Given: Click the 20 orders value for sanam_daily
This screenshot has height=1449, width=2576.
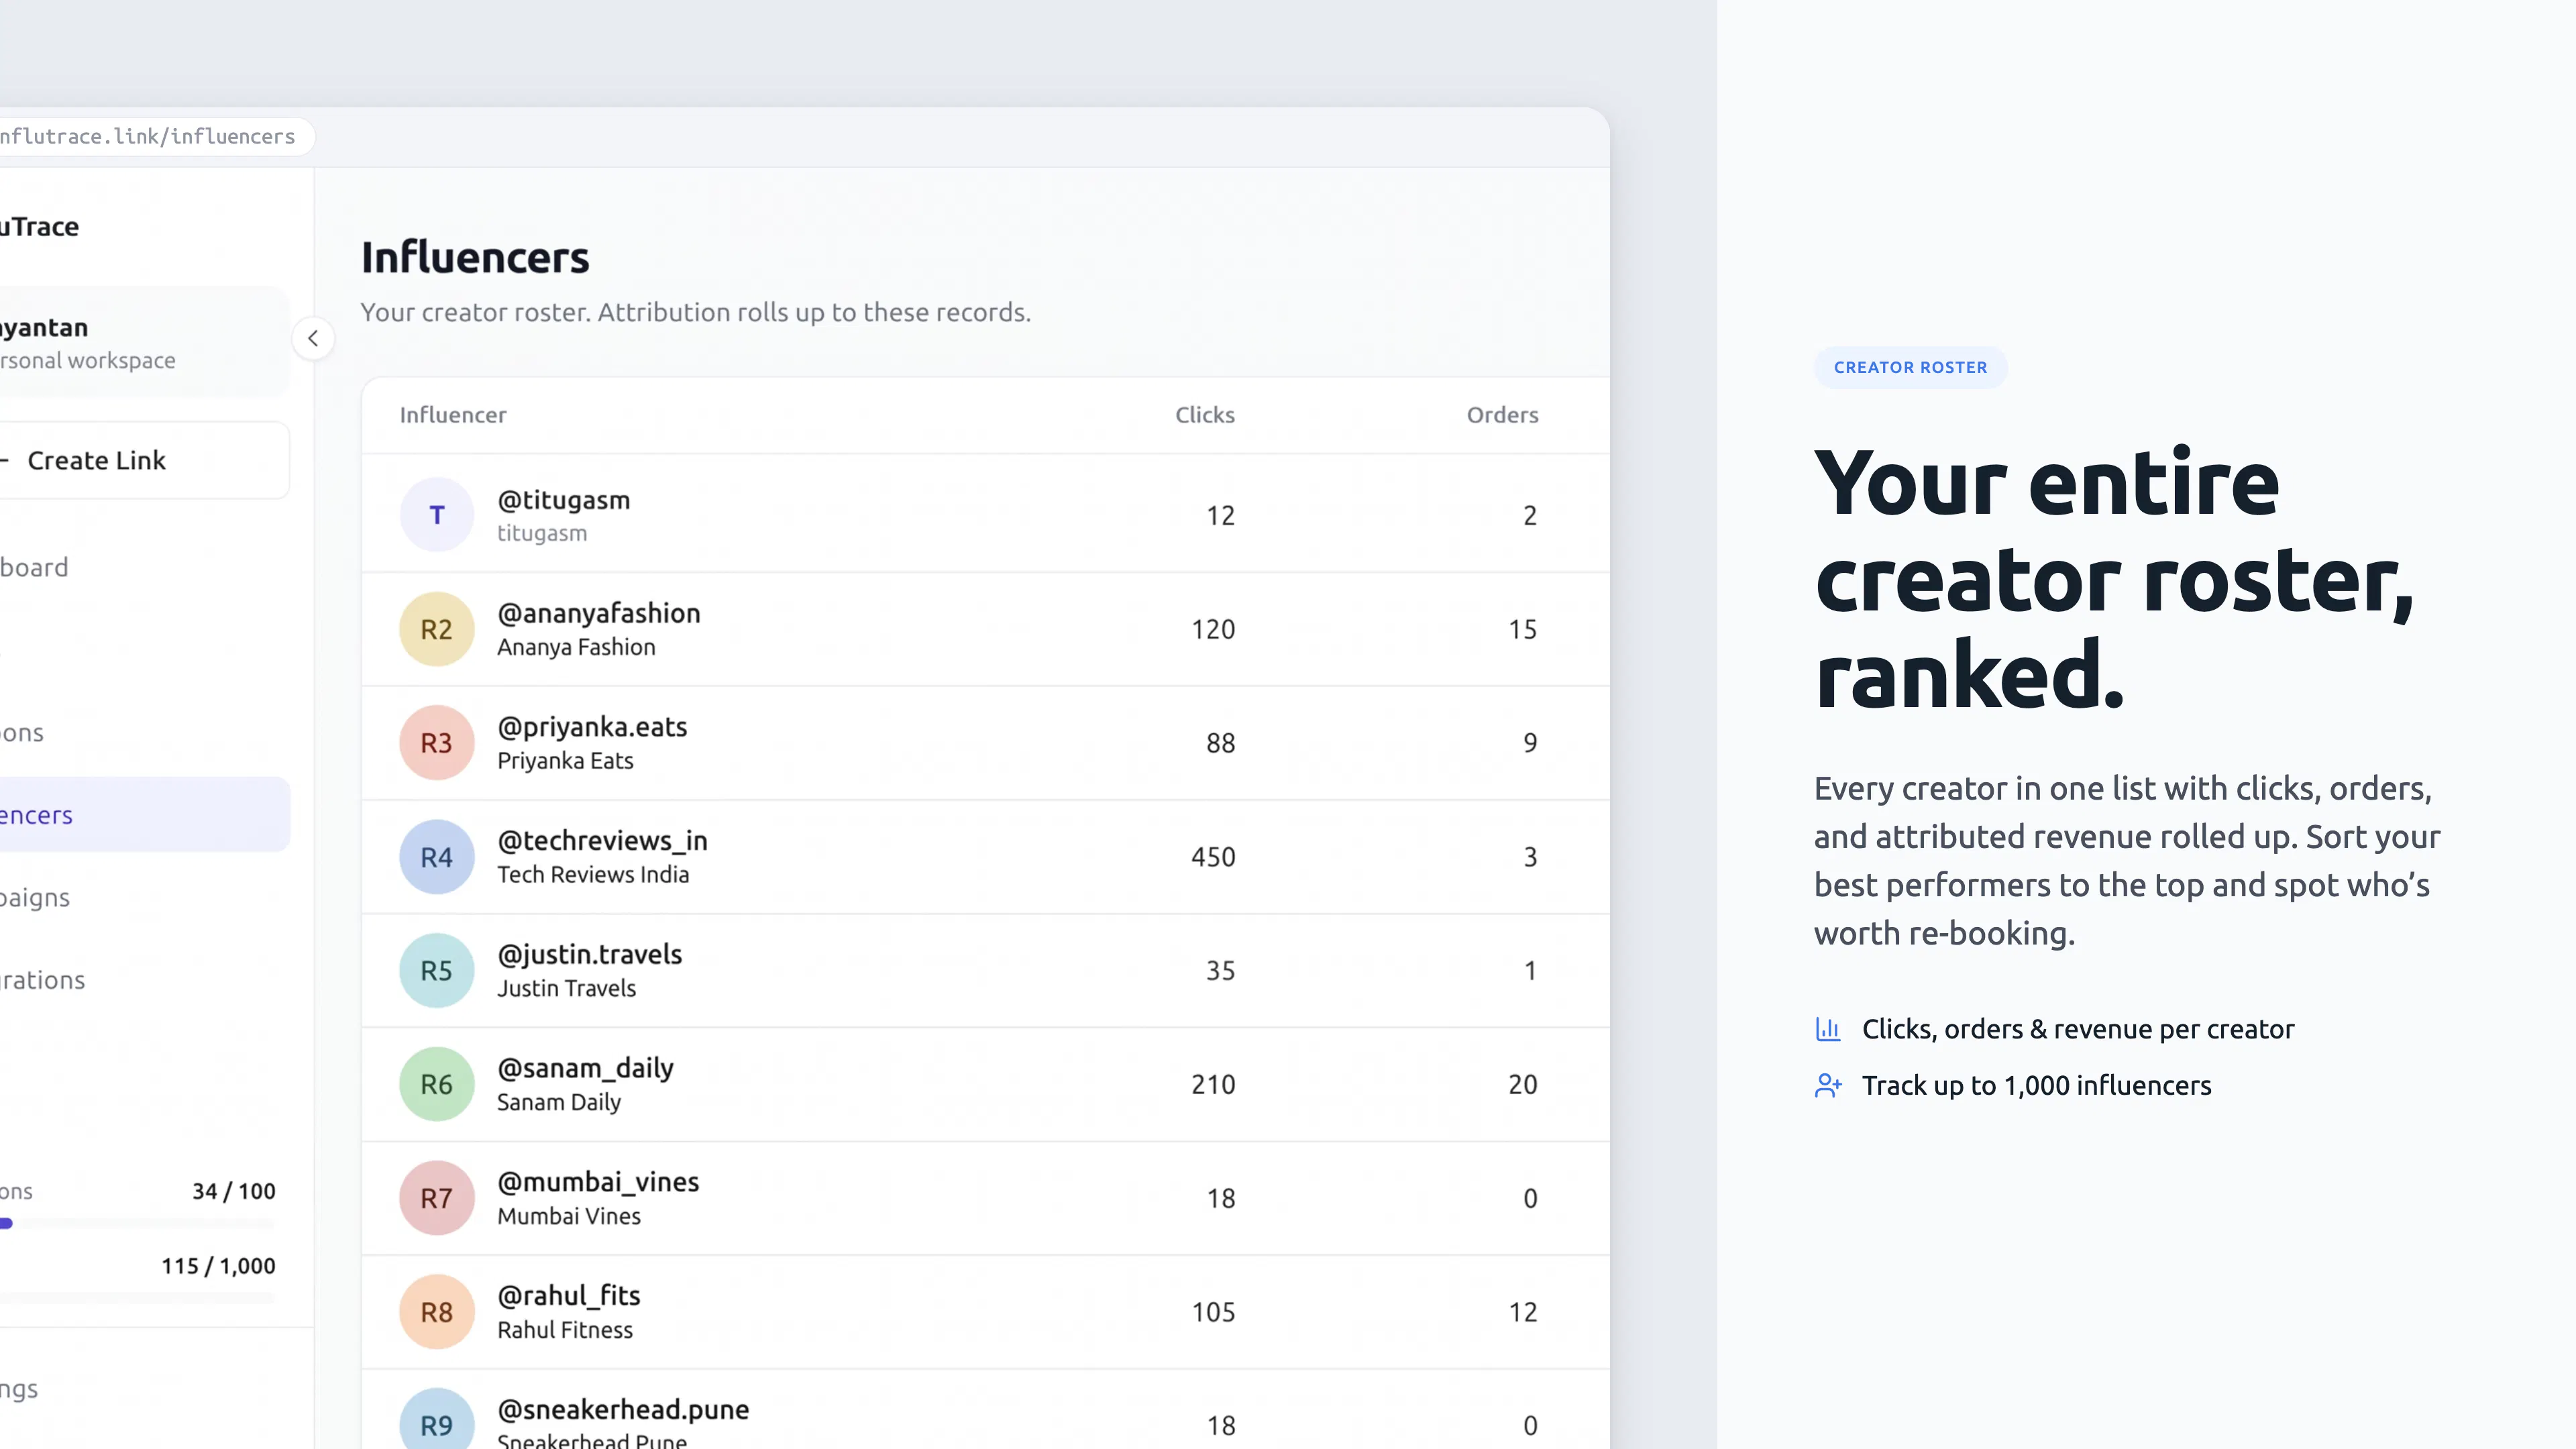Looking at the screenshot, I should pyautogui.click(x=1523, y=1084).
